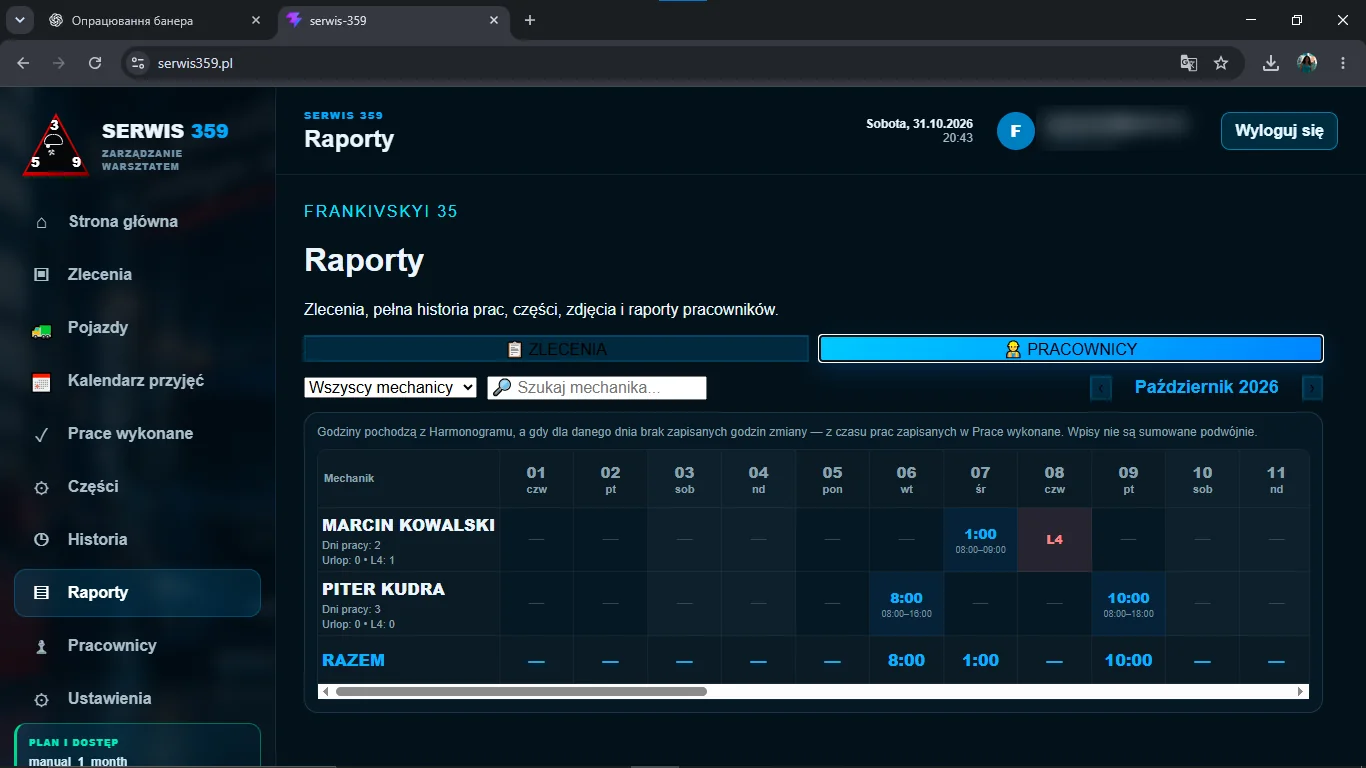
Task: Select the Prace wykonane checkmark icon
Action: [41, 434]
